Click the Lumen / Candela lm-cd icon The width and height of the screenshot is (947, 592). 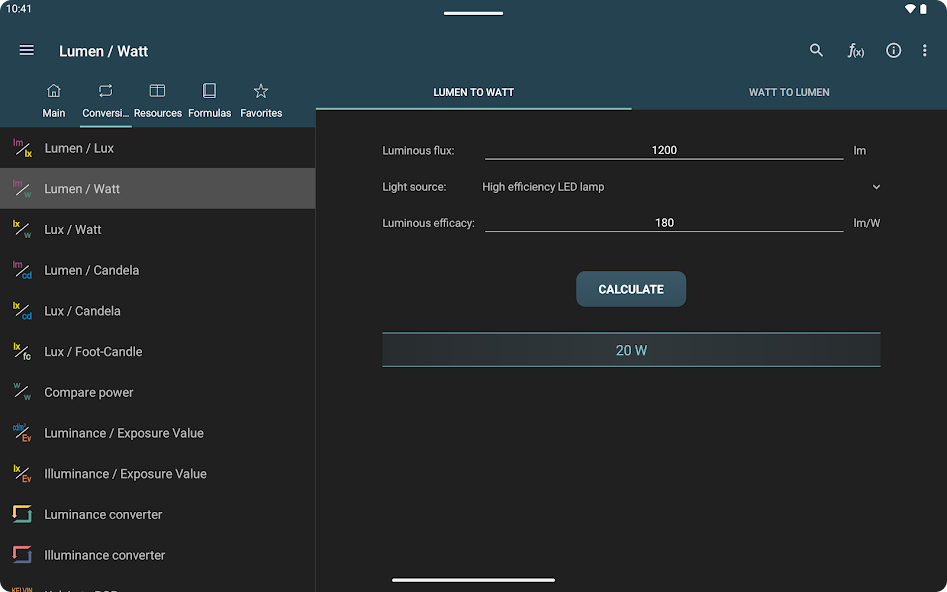22,270
